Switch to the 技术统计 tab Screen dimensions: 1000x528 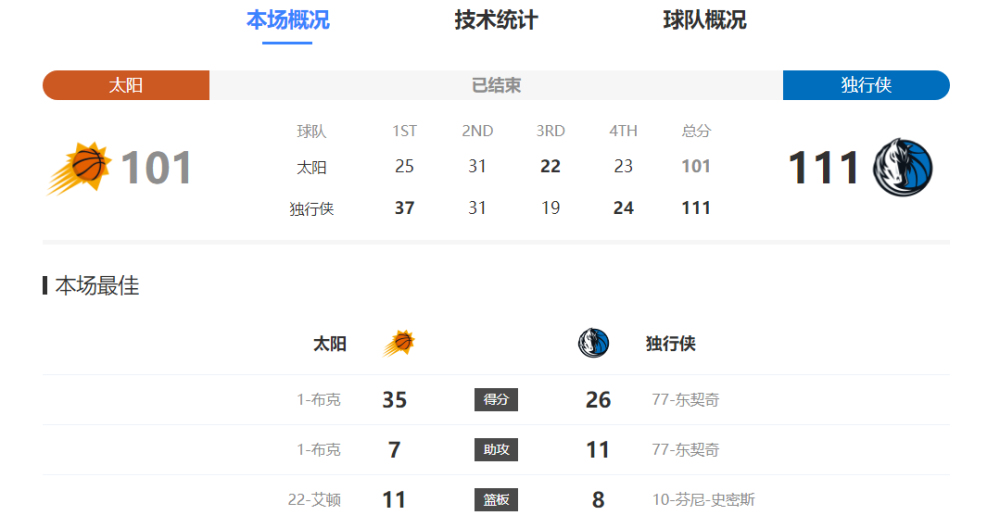point(496,20)
